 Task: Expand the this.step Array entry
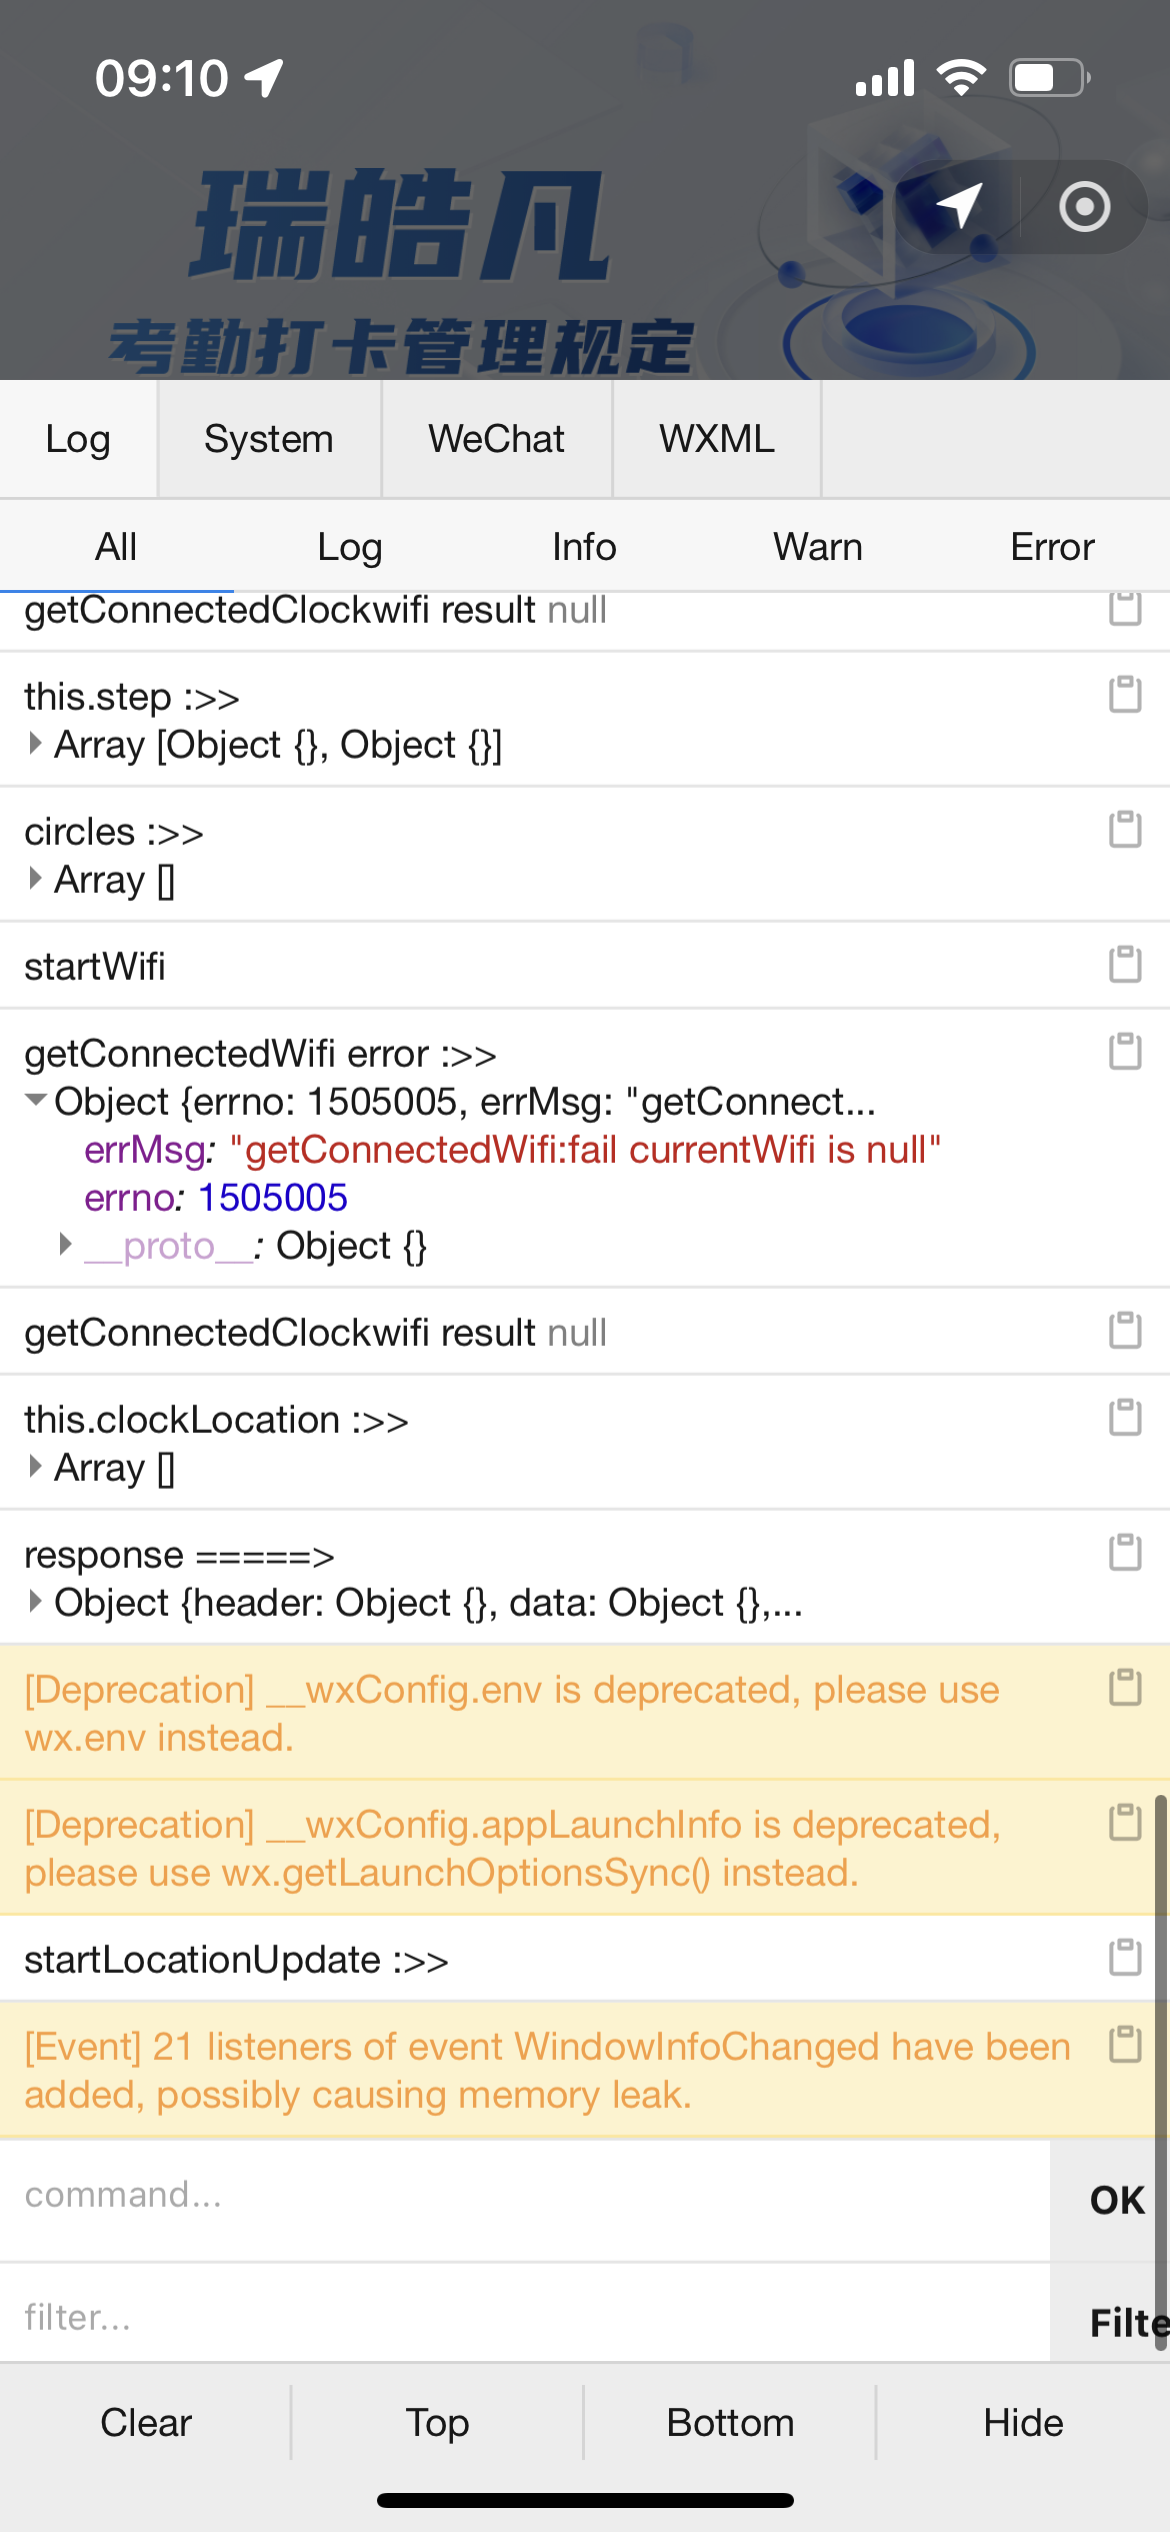pyautogui.click(x=36, y=744)
